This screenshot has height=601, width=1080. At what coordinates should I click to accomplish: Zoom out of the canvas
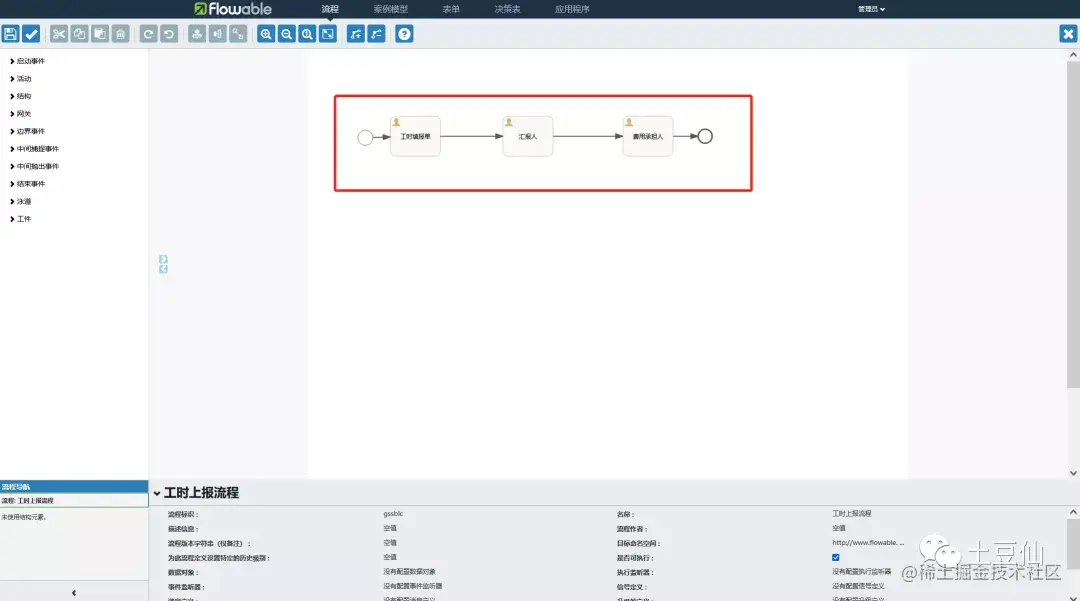coord(287,34)
